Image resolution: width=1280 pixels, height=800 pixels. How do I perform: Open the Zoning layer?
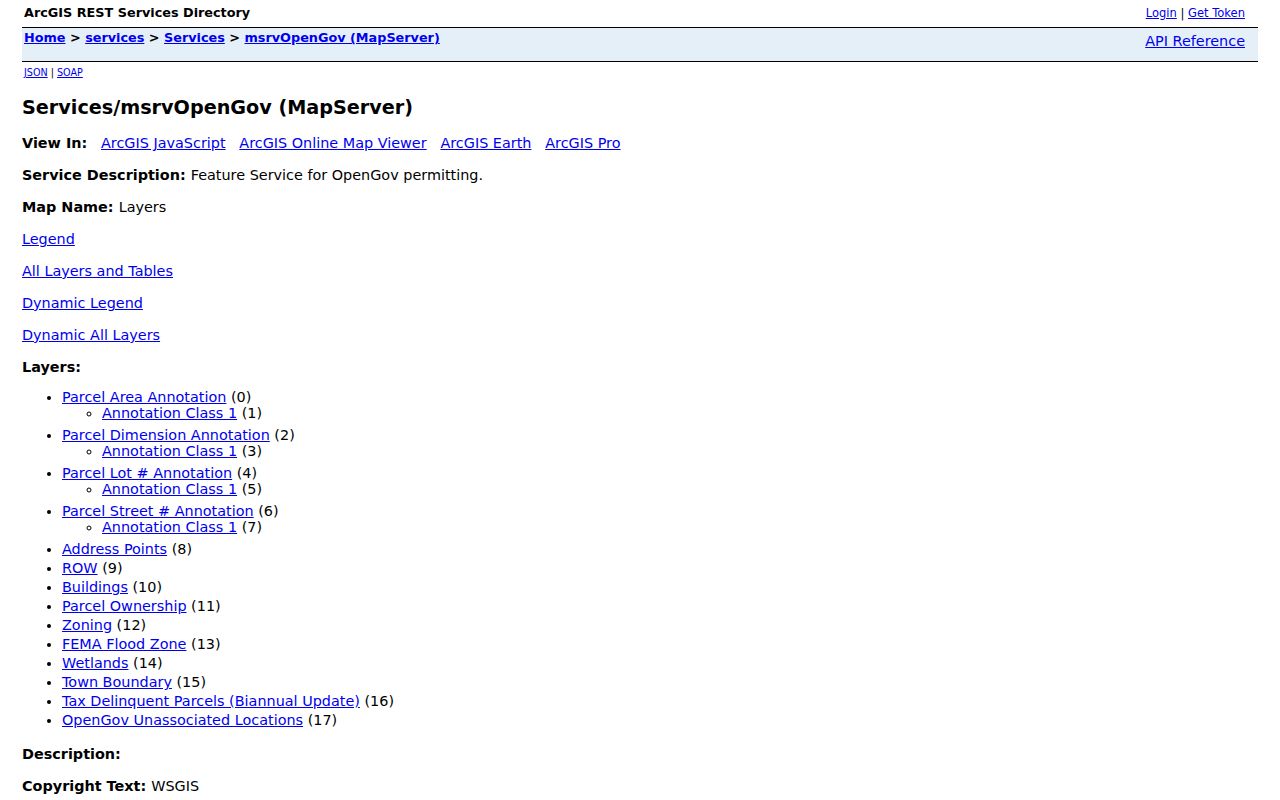pyautogui.click(x=87, y=625)
